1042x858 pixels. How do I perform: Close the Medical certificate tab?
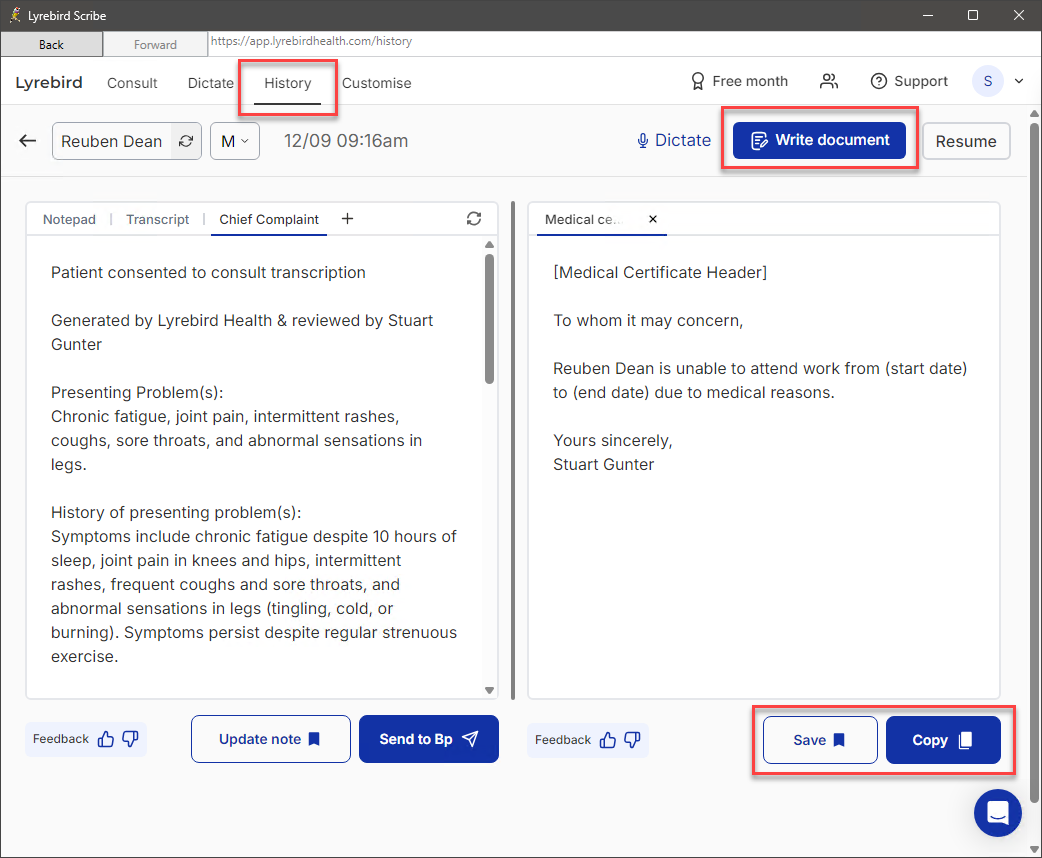(653, 219)
